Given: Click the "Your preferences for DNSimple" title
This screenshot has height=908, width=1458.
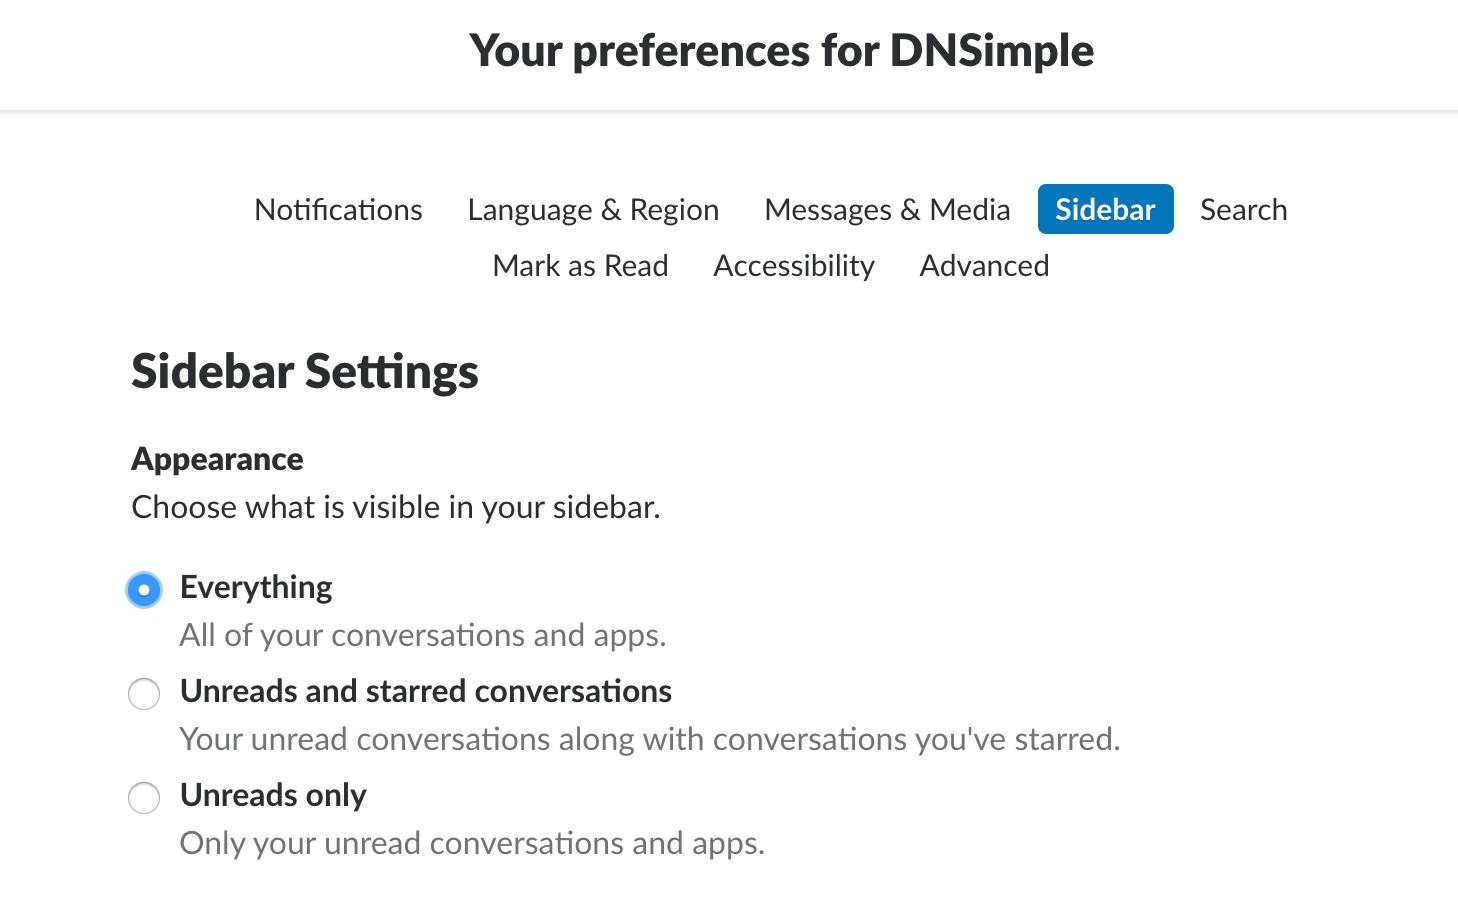Looking at the screenshot, I should [x=781, y=50].
